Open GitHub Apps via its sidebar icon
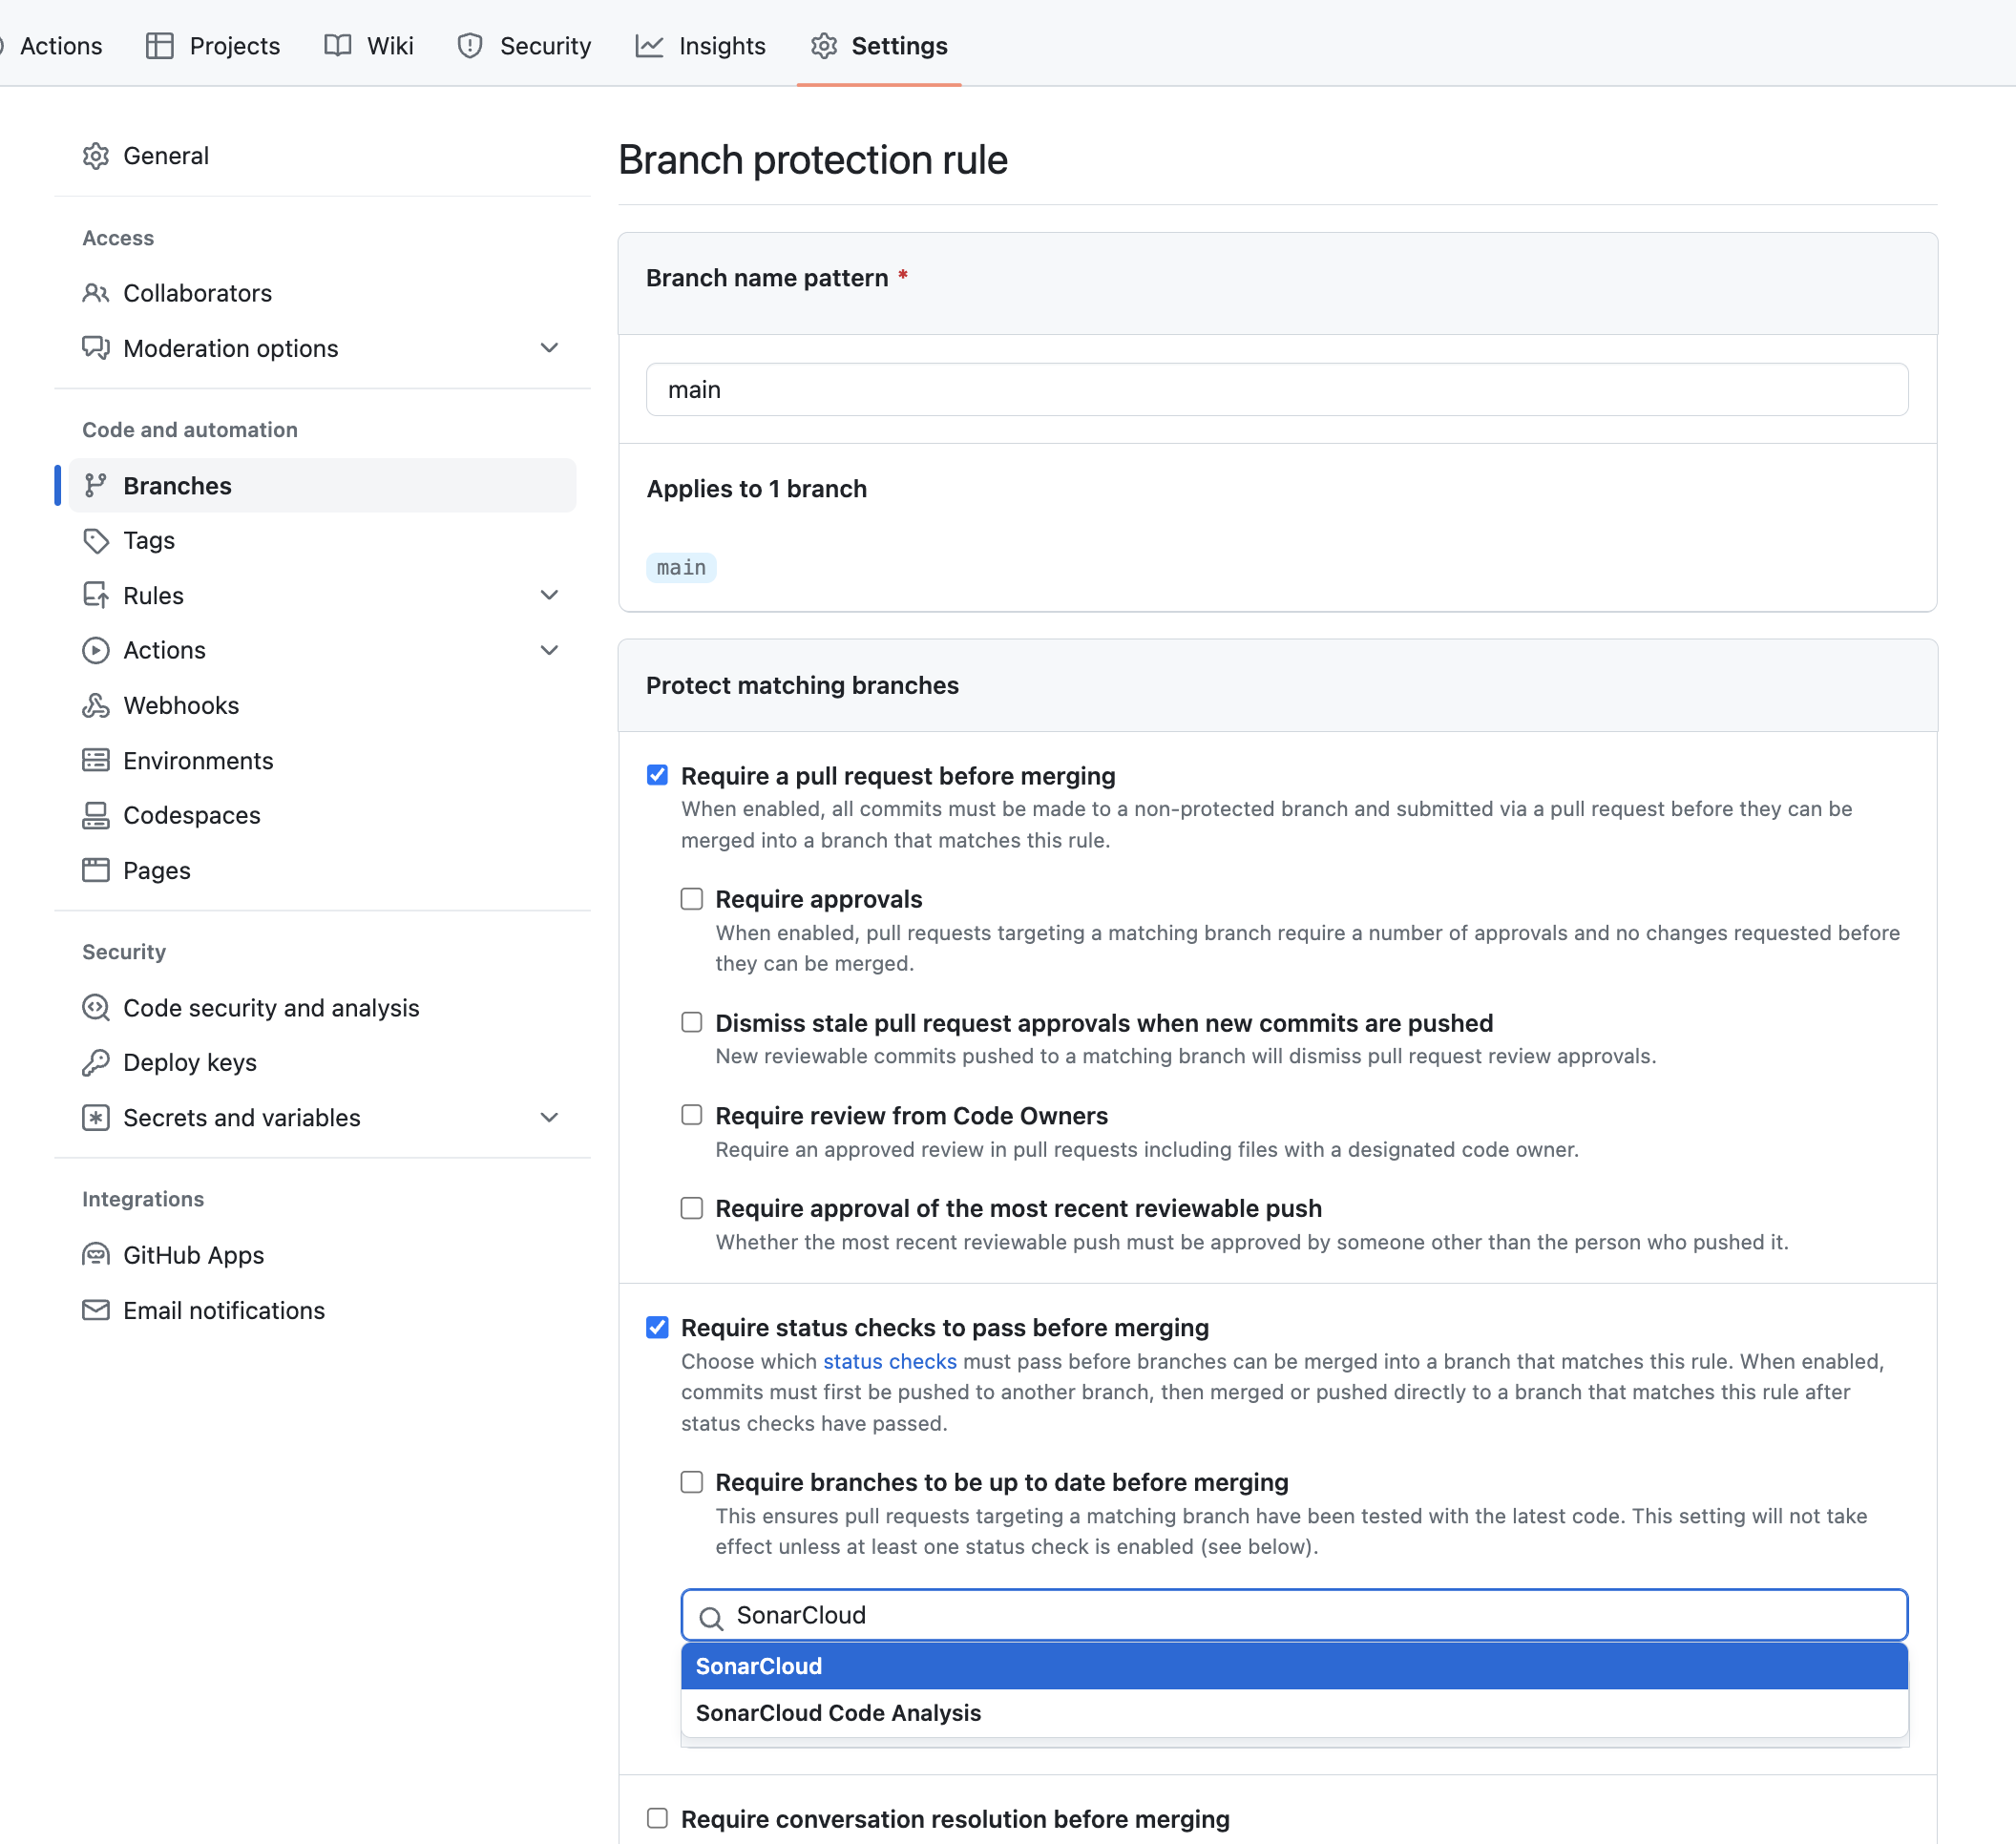2016x1844 pixels. (96, 1254)
